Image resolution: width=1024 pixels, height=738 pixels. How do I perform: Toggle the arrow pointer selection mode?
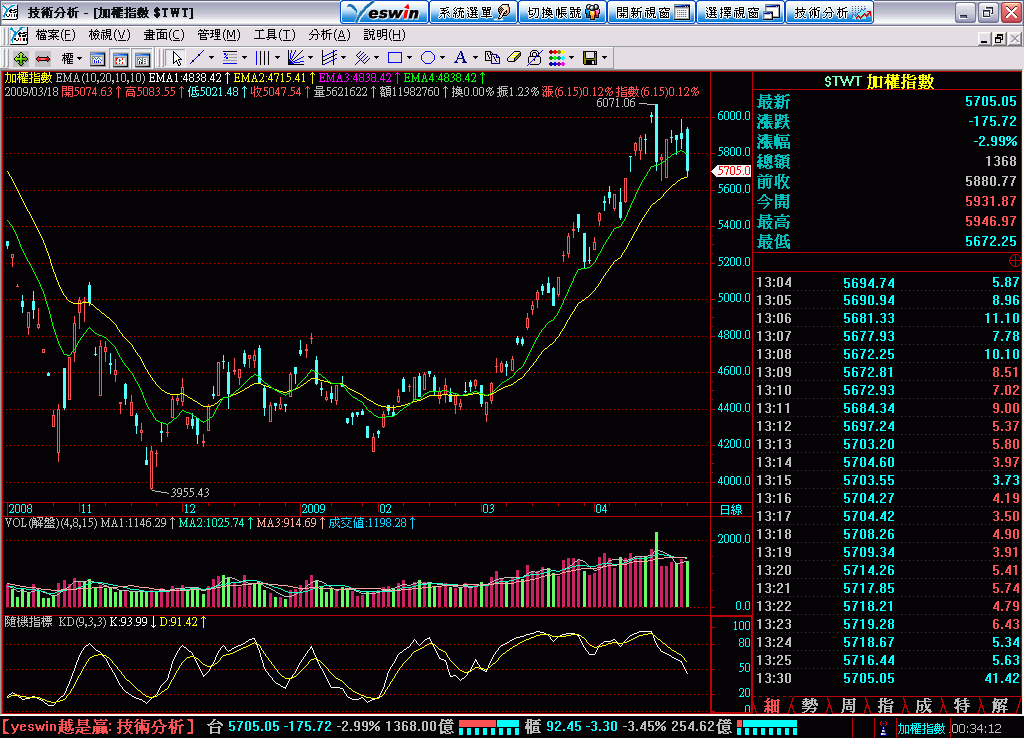tap(176, 58)
